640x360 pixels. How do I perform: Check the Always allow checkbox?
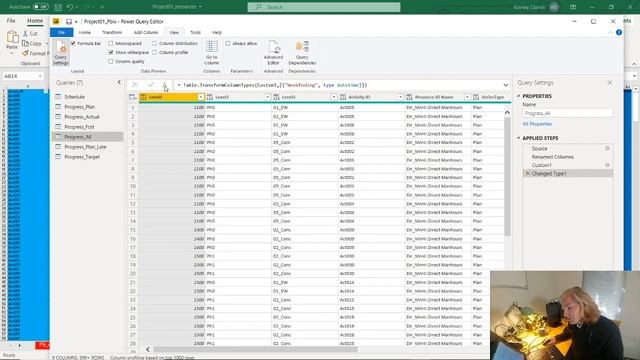(228, 43)
